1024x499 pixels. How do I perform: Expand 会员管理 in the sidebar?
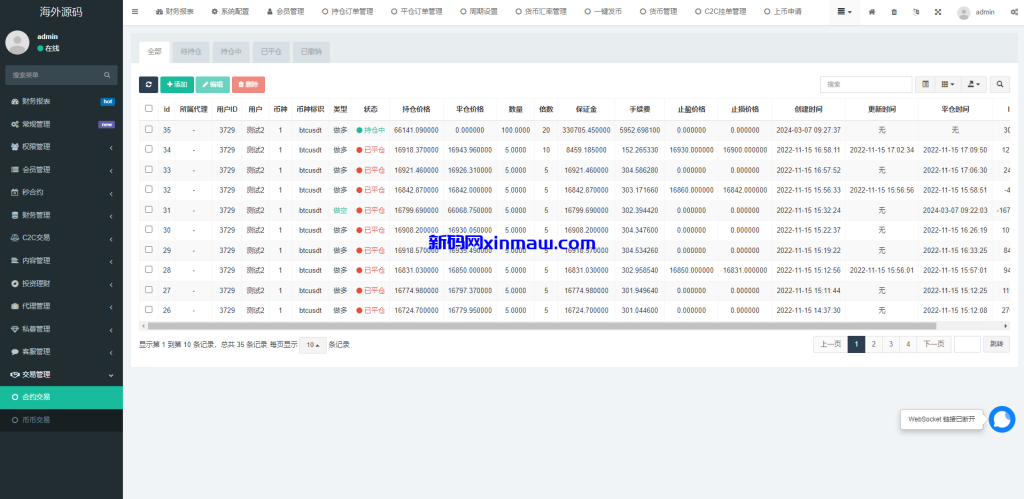(61, 170)
